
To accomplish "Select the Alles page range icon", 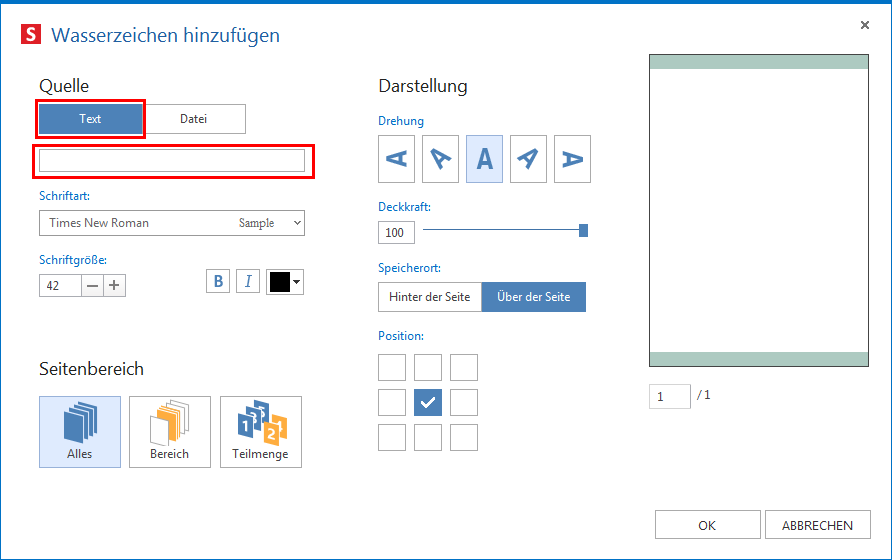I will pos(80,432).
